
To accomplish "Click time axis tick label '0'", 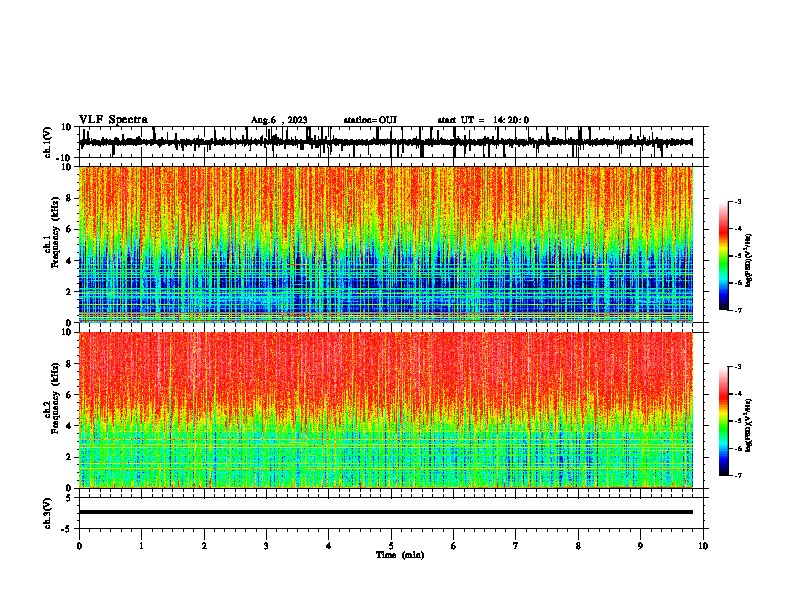I will (79, 546).
